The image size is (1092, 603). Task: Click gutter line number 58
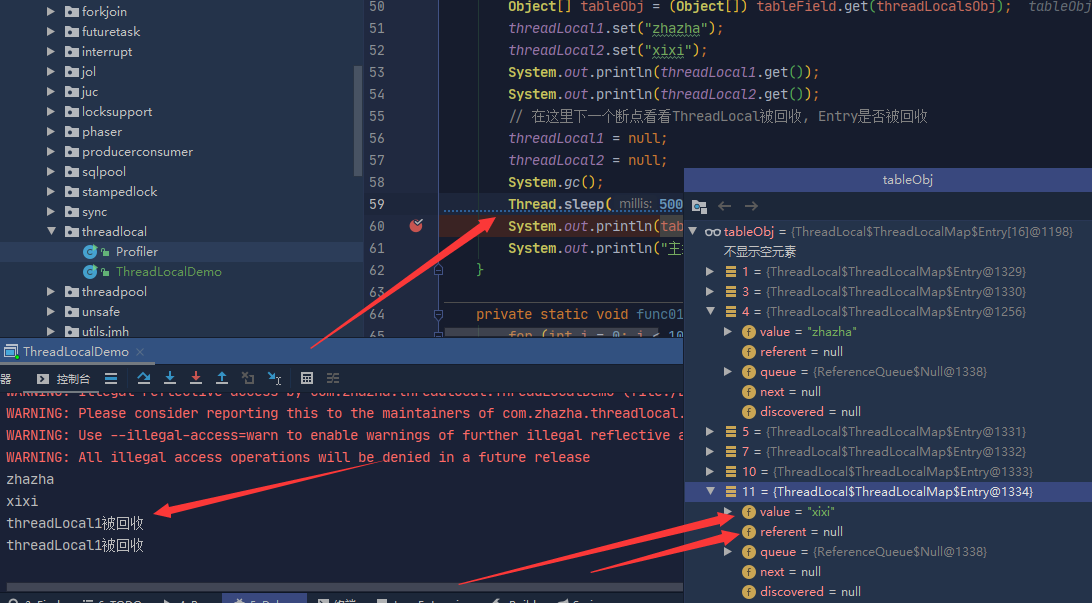[x=377, y=182]
